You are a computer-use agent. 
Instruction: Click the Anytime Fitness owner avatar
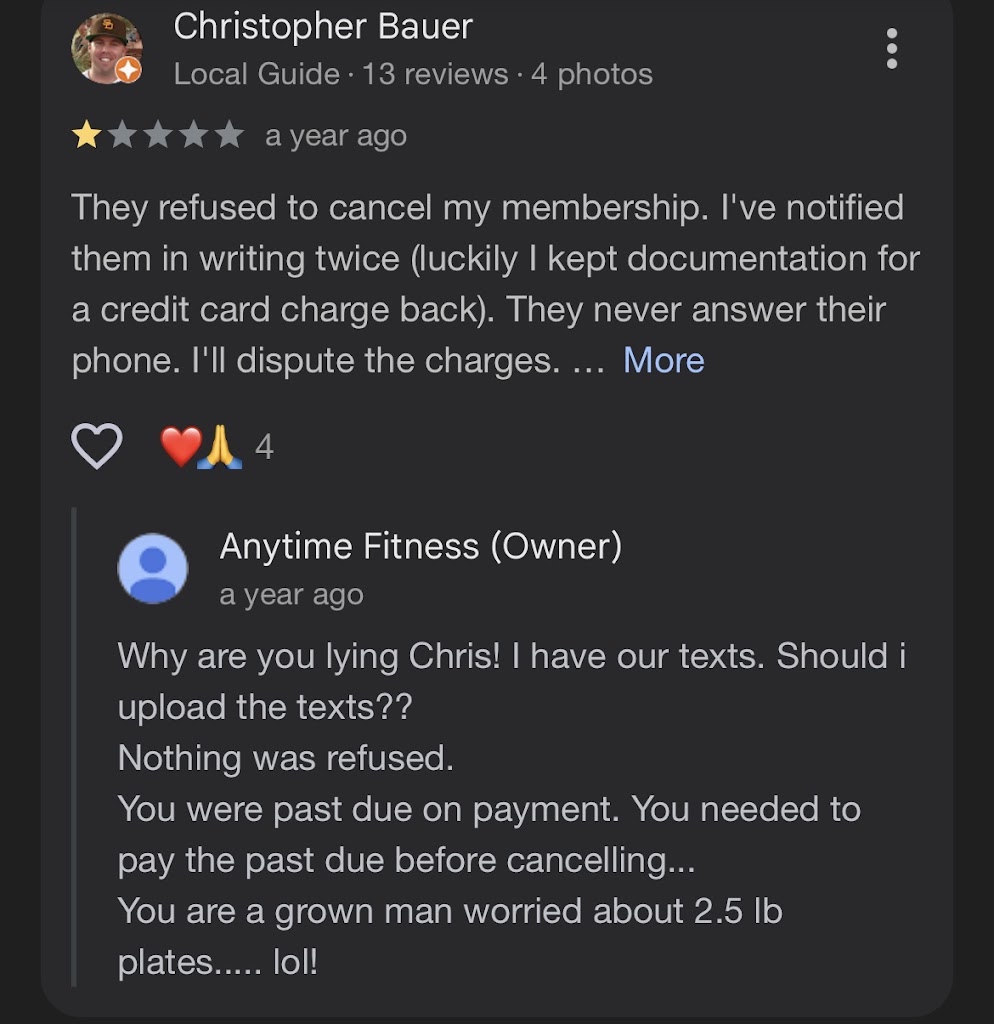pos(153,568)
